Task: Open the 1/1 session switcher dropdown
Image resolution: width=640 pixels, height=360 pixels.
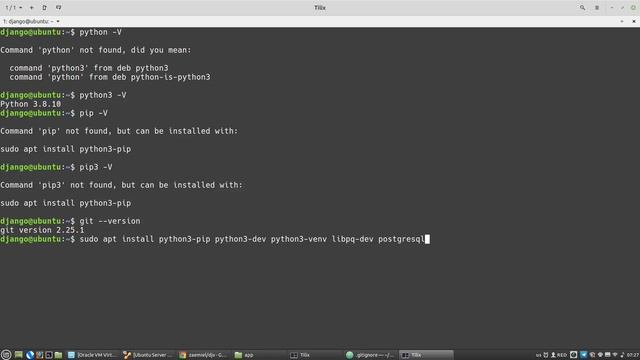Action: [x=13, y=8]
